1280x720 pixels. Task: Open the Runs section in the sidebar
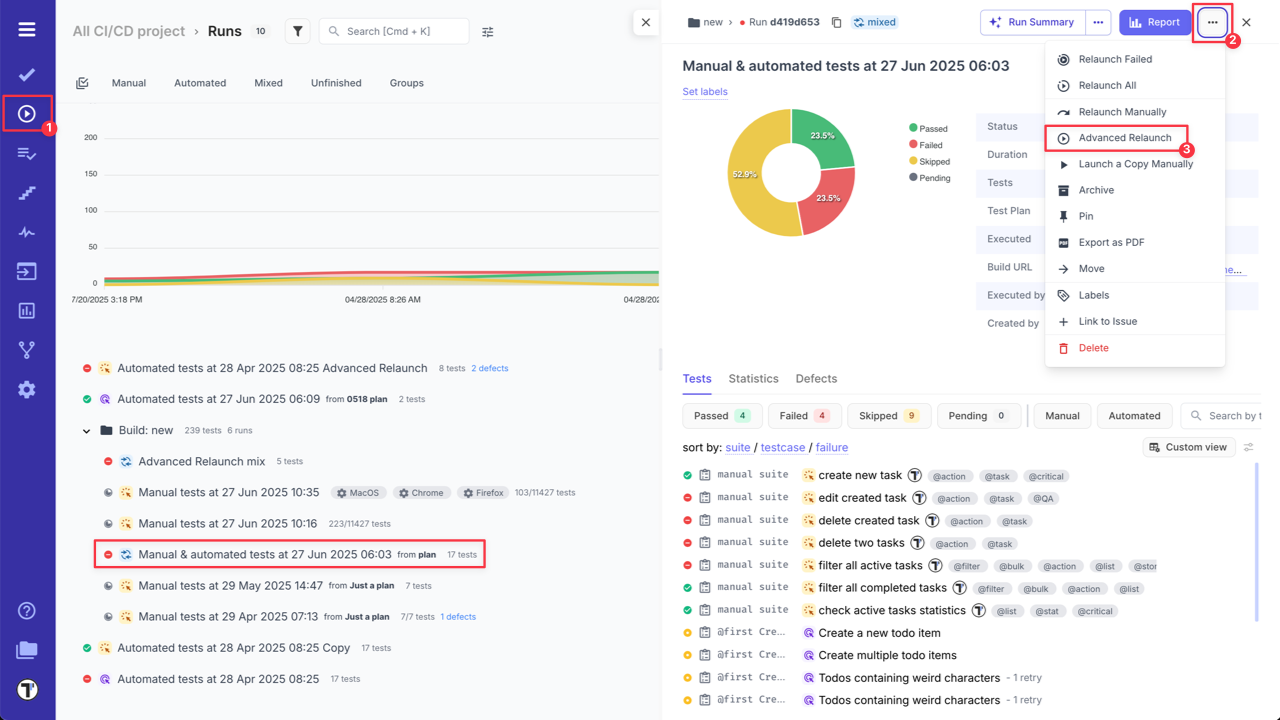27,111
